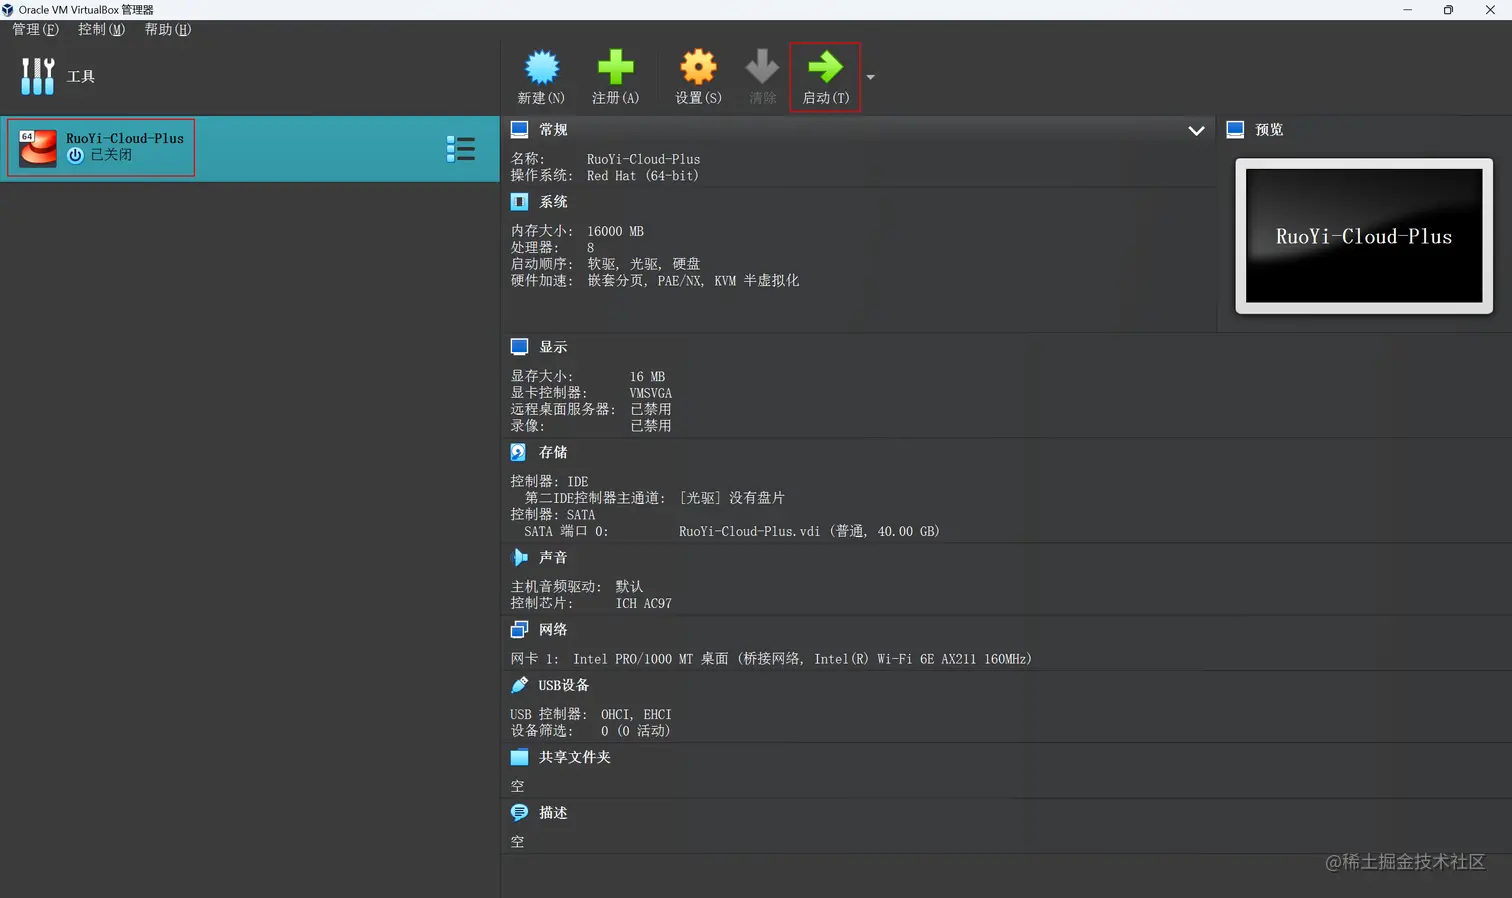This screenshot has width=1512, height=898.
Task: Open the 显示 section heading
Action: coord(553,347)
